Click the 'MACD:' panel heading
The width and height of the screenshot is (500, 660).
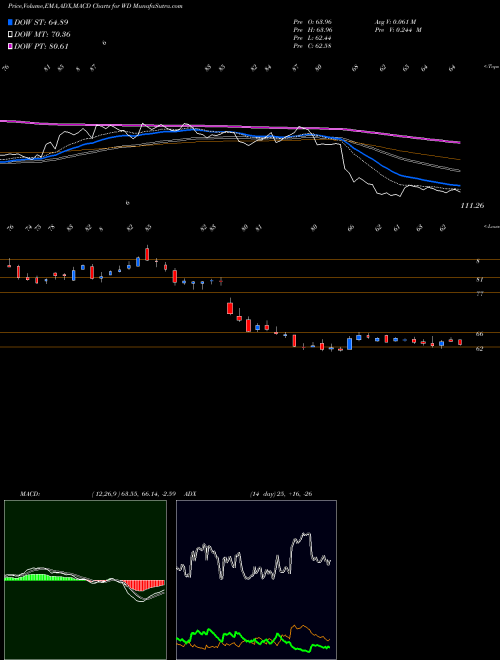30,494
